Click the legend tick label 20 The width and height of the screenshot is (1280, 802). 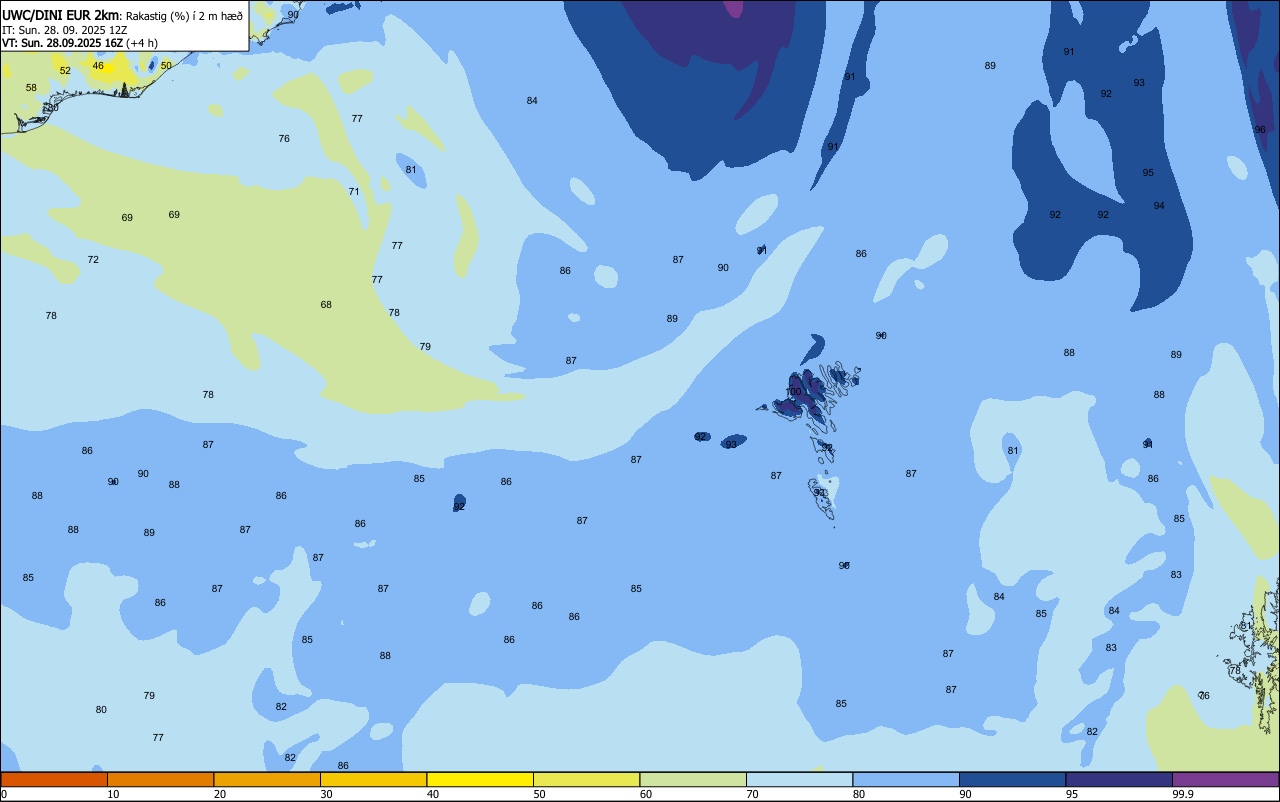[x=219, y=794]
